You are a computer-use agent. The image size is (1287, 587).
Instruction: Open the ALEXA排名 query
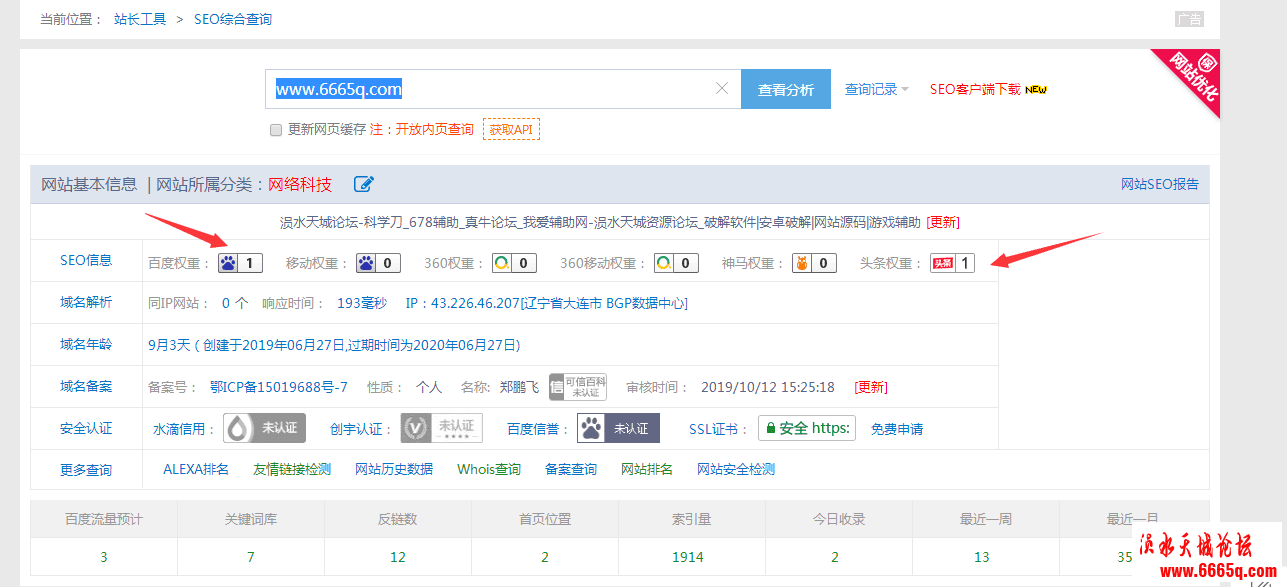point(196,469)
